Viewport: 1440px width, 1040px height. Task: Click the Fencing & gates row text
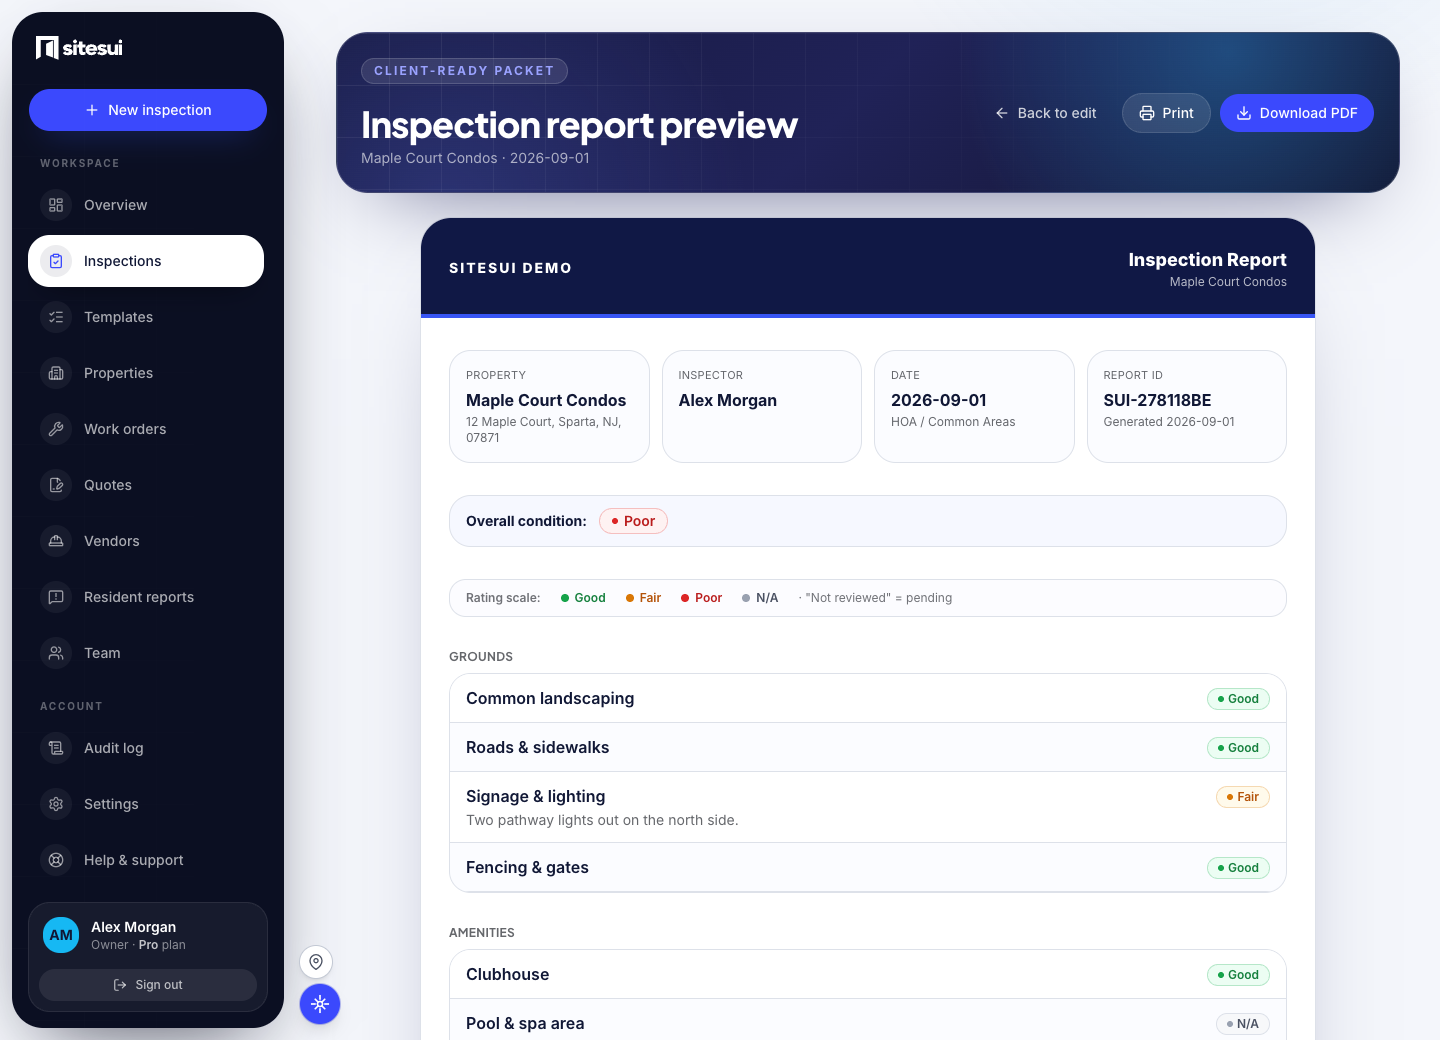point(527,867)
